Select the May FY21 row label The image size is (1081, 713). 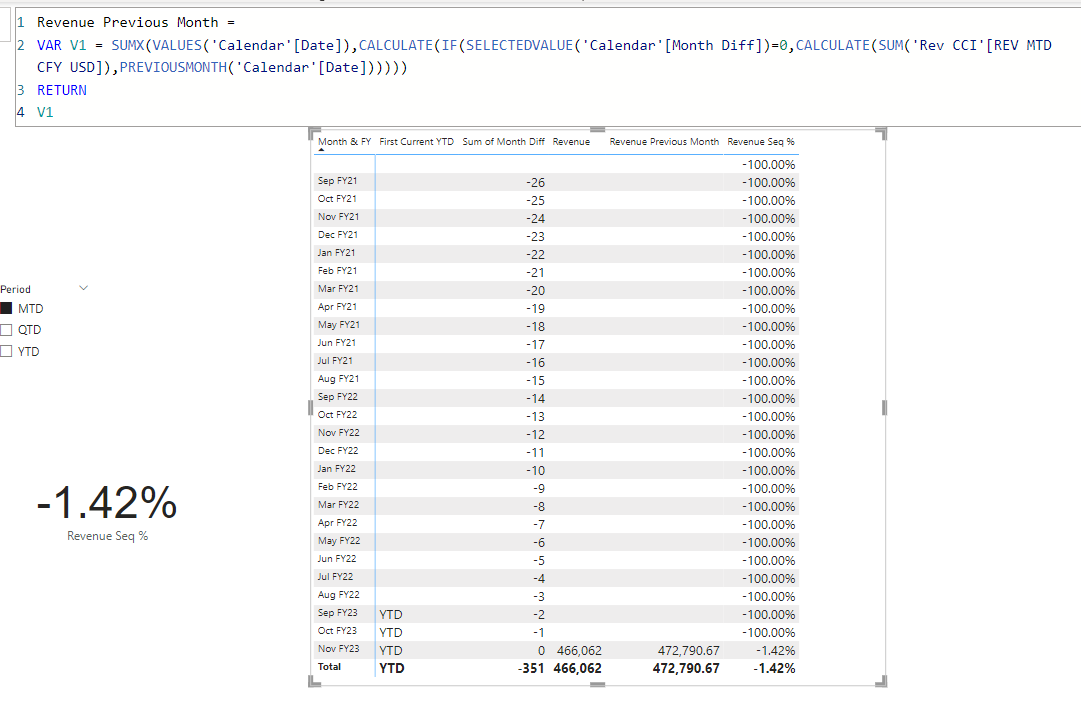[339, 324]
